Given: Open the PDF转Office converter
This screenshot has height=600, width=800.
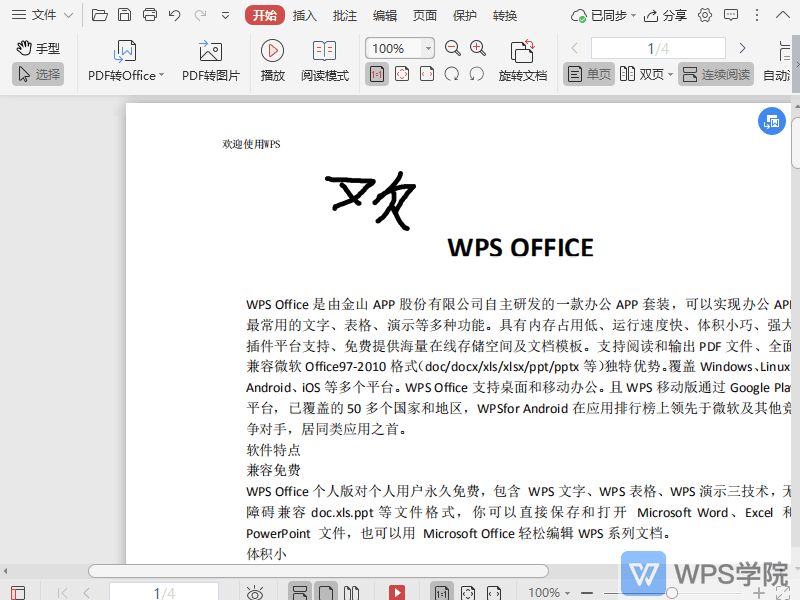Looking at the screenshot, I should 126,61.
